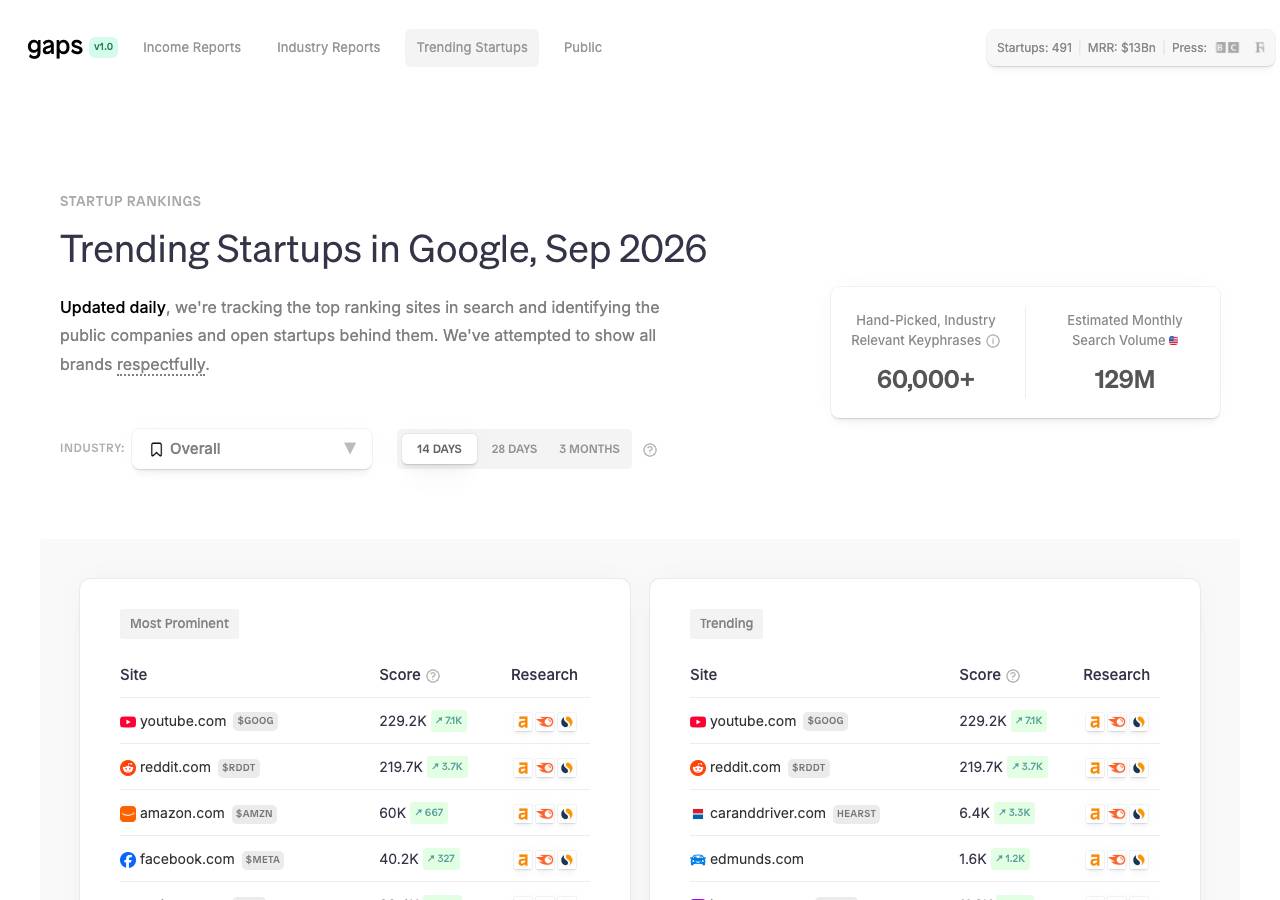
Task: Click the $META ticker badge
Action: (263, 860)
